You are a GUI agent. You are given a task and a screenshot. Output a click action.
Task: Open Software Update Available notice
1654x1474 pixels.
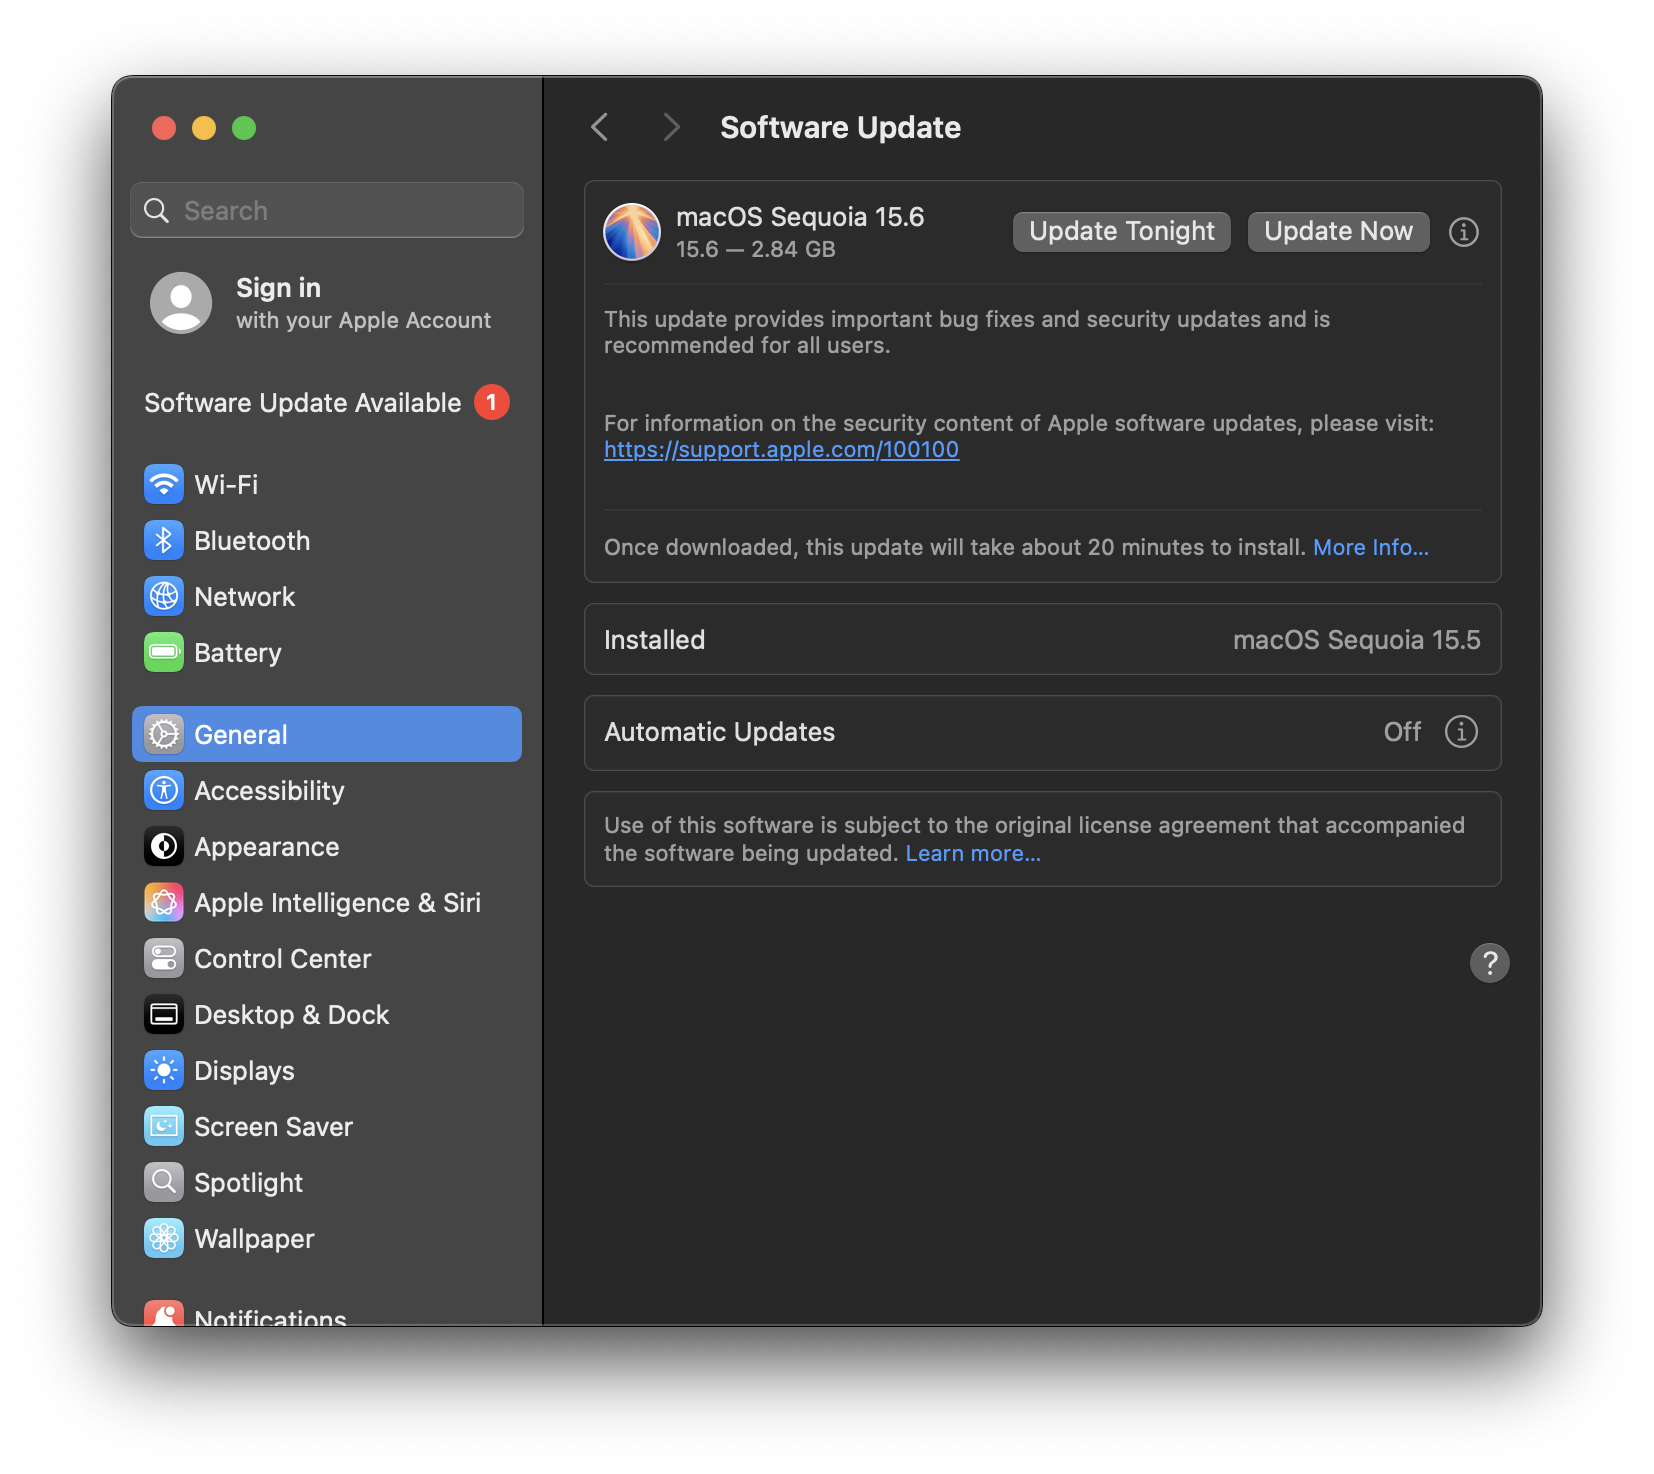327,402
